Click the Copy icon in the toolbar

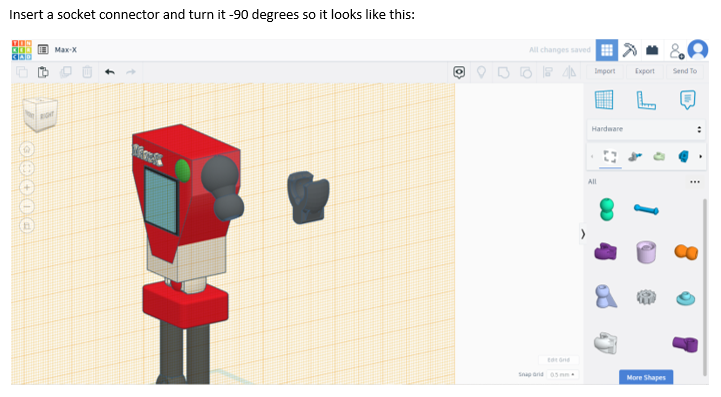click(22, 72)
